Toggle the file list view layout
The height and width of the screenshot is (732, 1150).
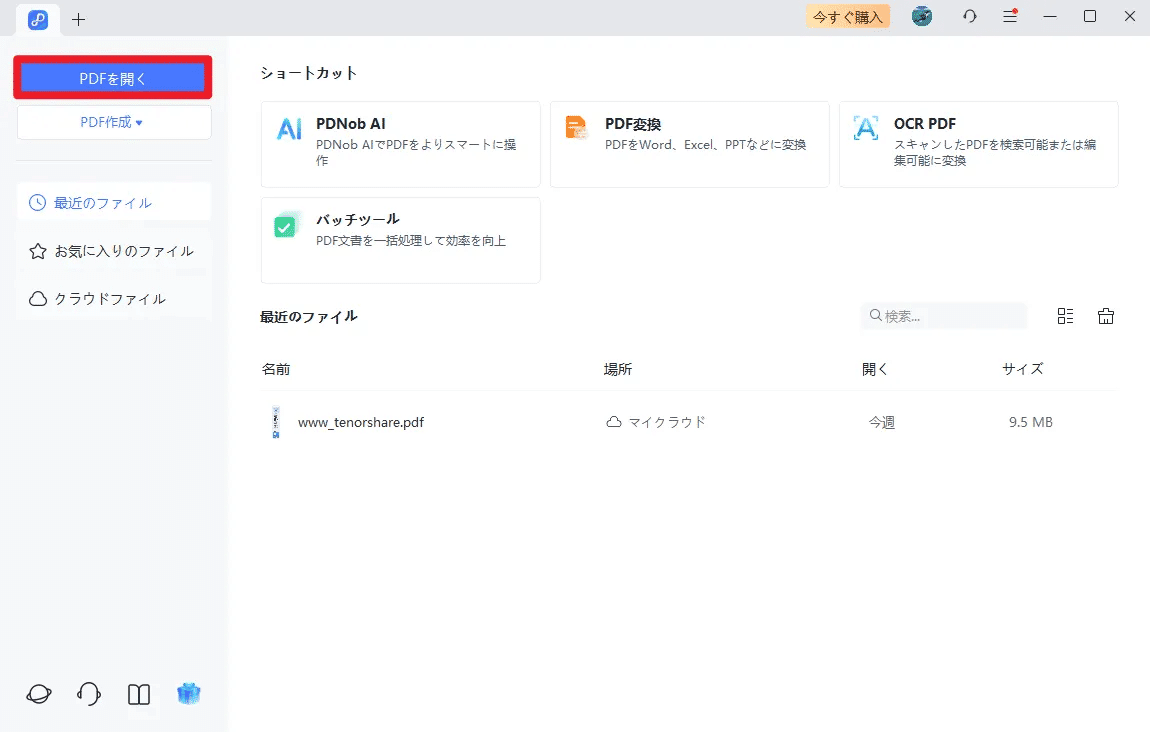pyautogui.click(x=1064, y=315)
